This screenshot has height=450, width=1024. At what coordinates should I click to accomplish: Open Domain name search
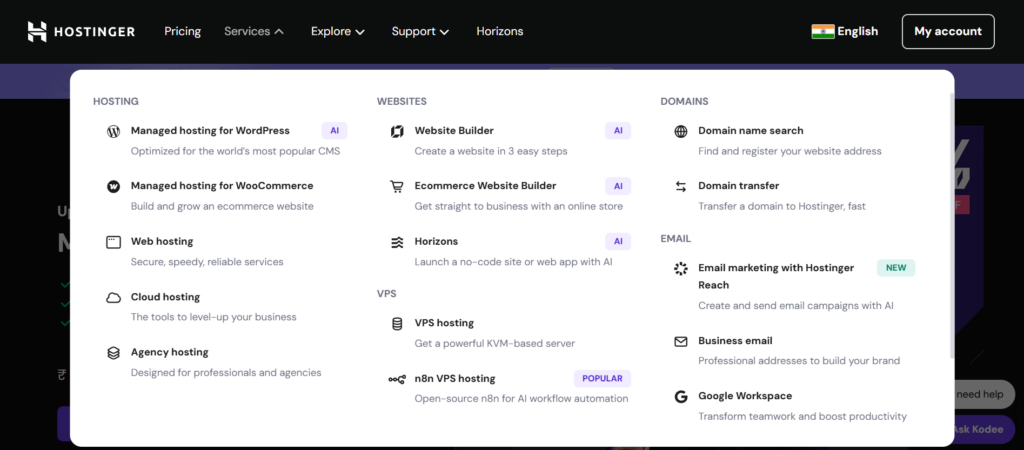click(751, 131)
